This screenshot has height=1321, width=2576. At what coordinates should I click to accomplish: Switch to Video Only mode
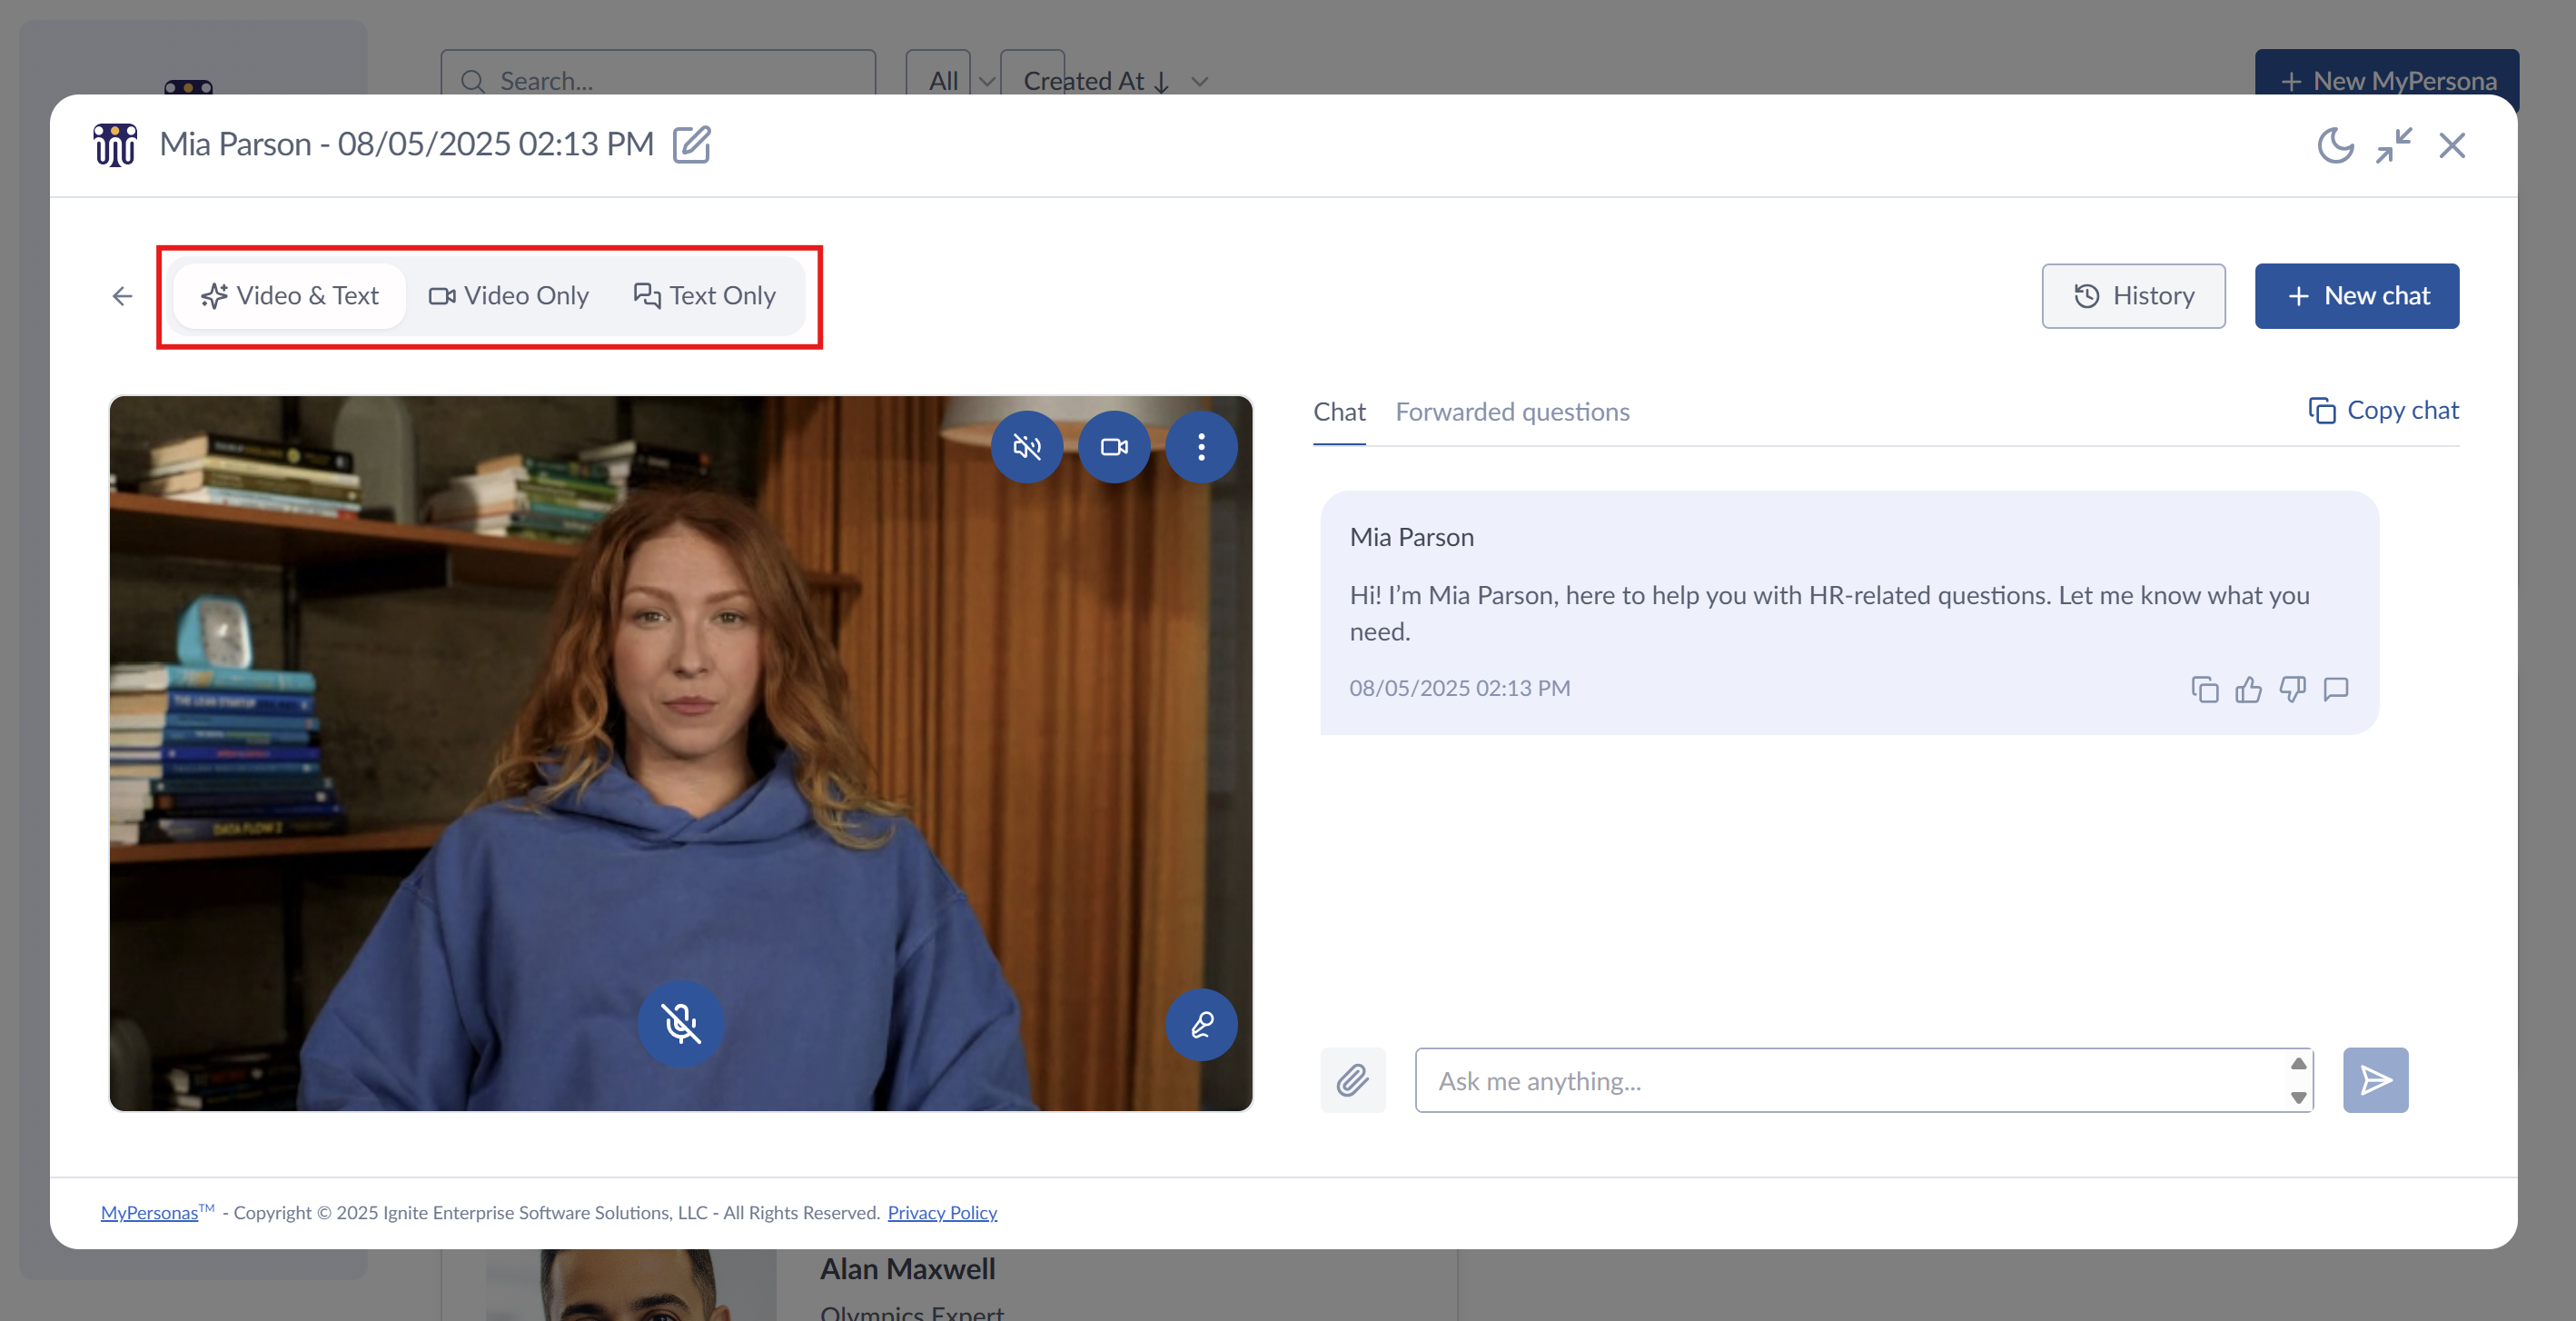pos(508,296)
